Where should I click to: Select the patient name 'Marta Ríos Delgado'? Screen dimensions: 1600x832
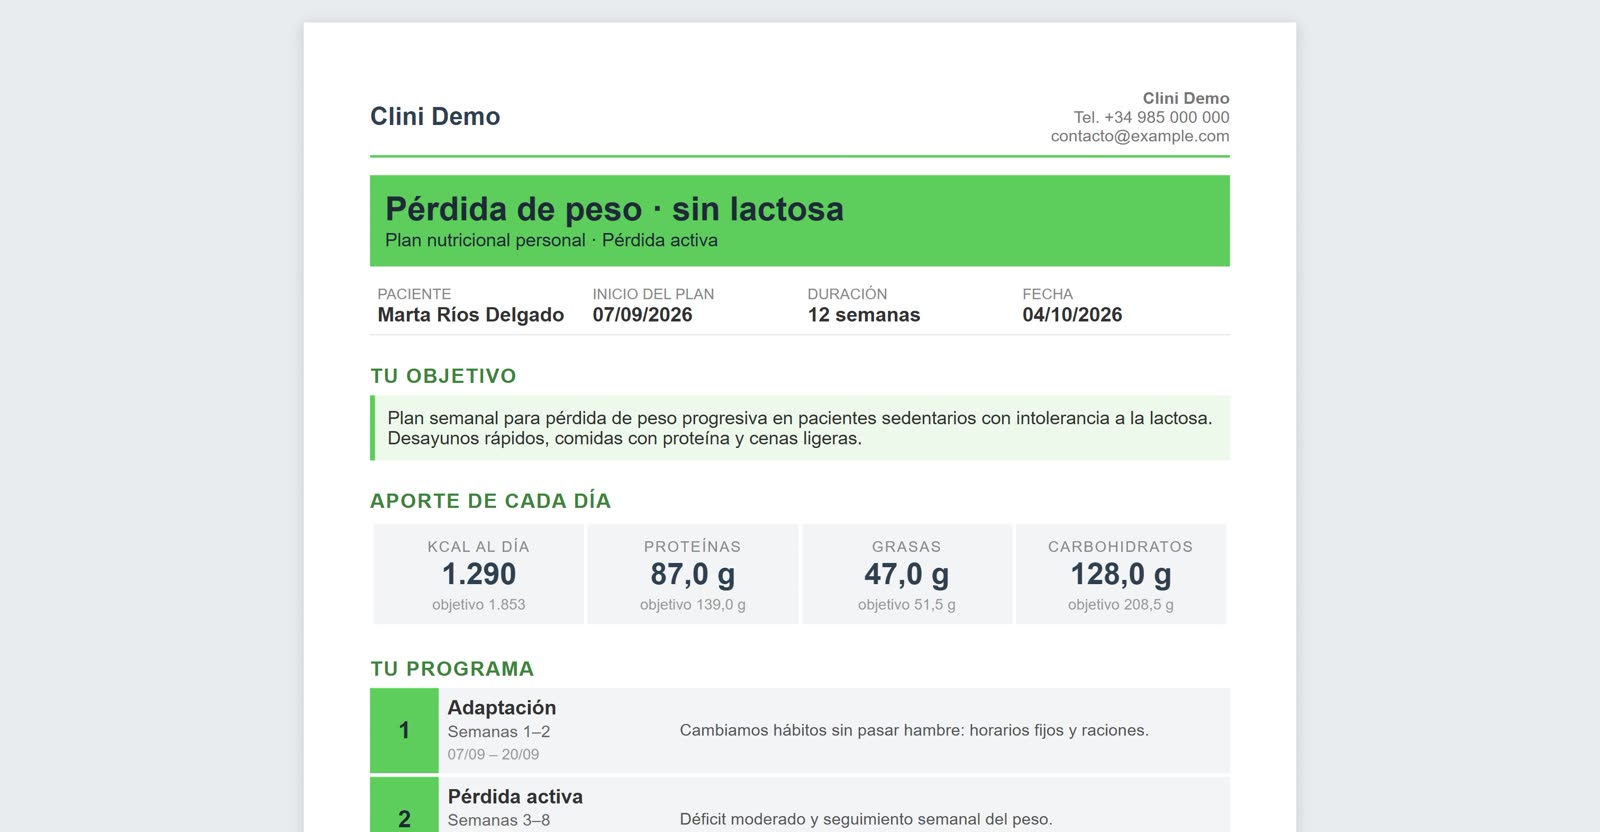click(x=471, y=315)
